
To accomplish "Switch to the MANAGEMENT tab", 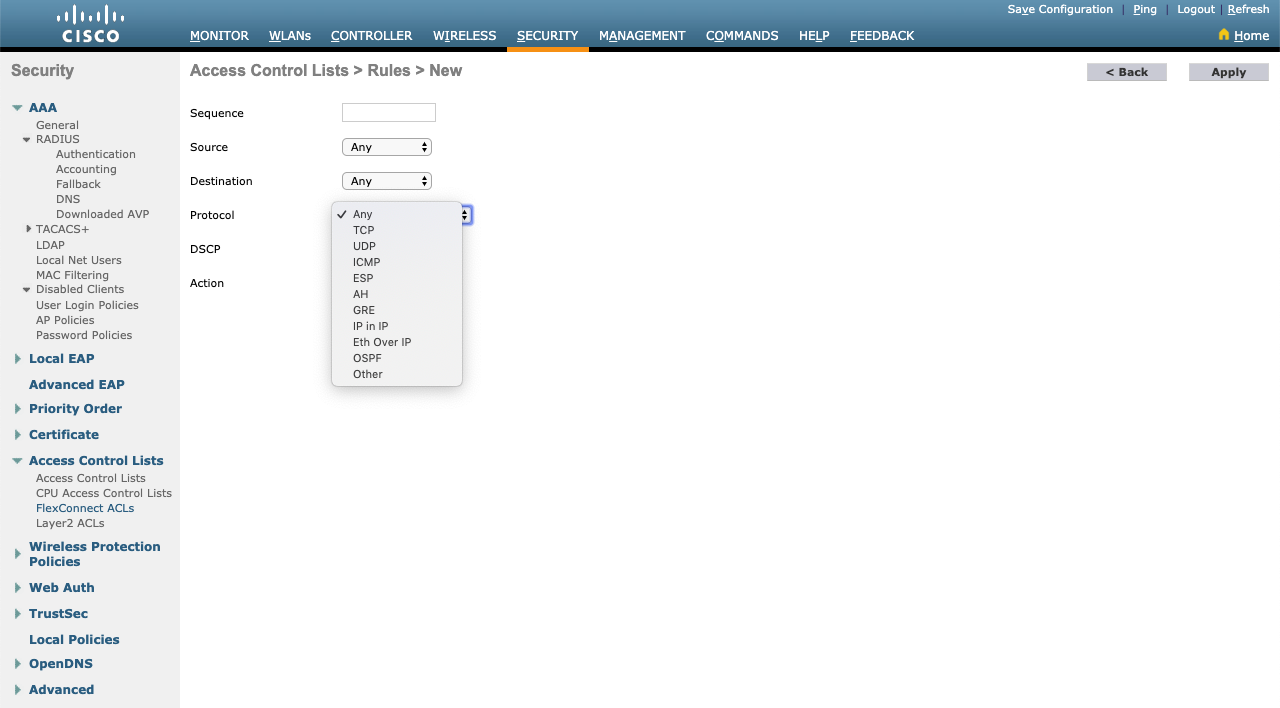I will point(642,35).
